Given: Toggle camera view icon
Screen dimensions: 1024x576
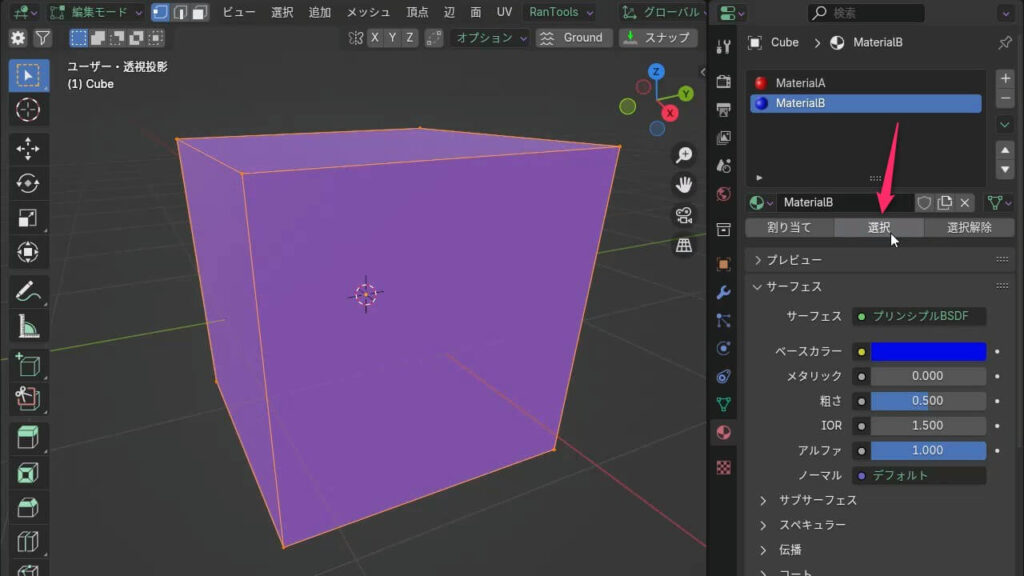Looking at the screenshot, I should click(x=684, y=215).
